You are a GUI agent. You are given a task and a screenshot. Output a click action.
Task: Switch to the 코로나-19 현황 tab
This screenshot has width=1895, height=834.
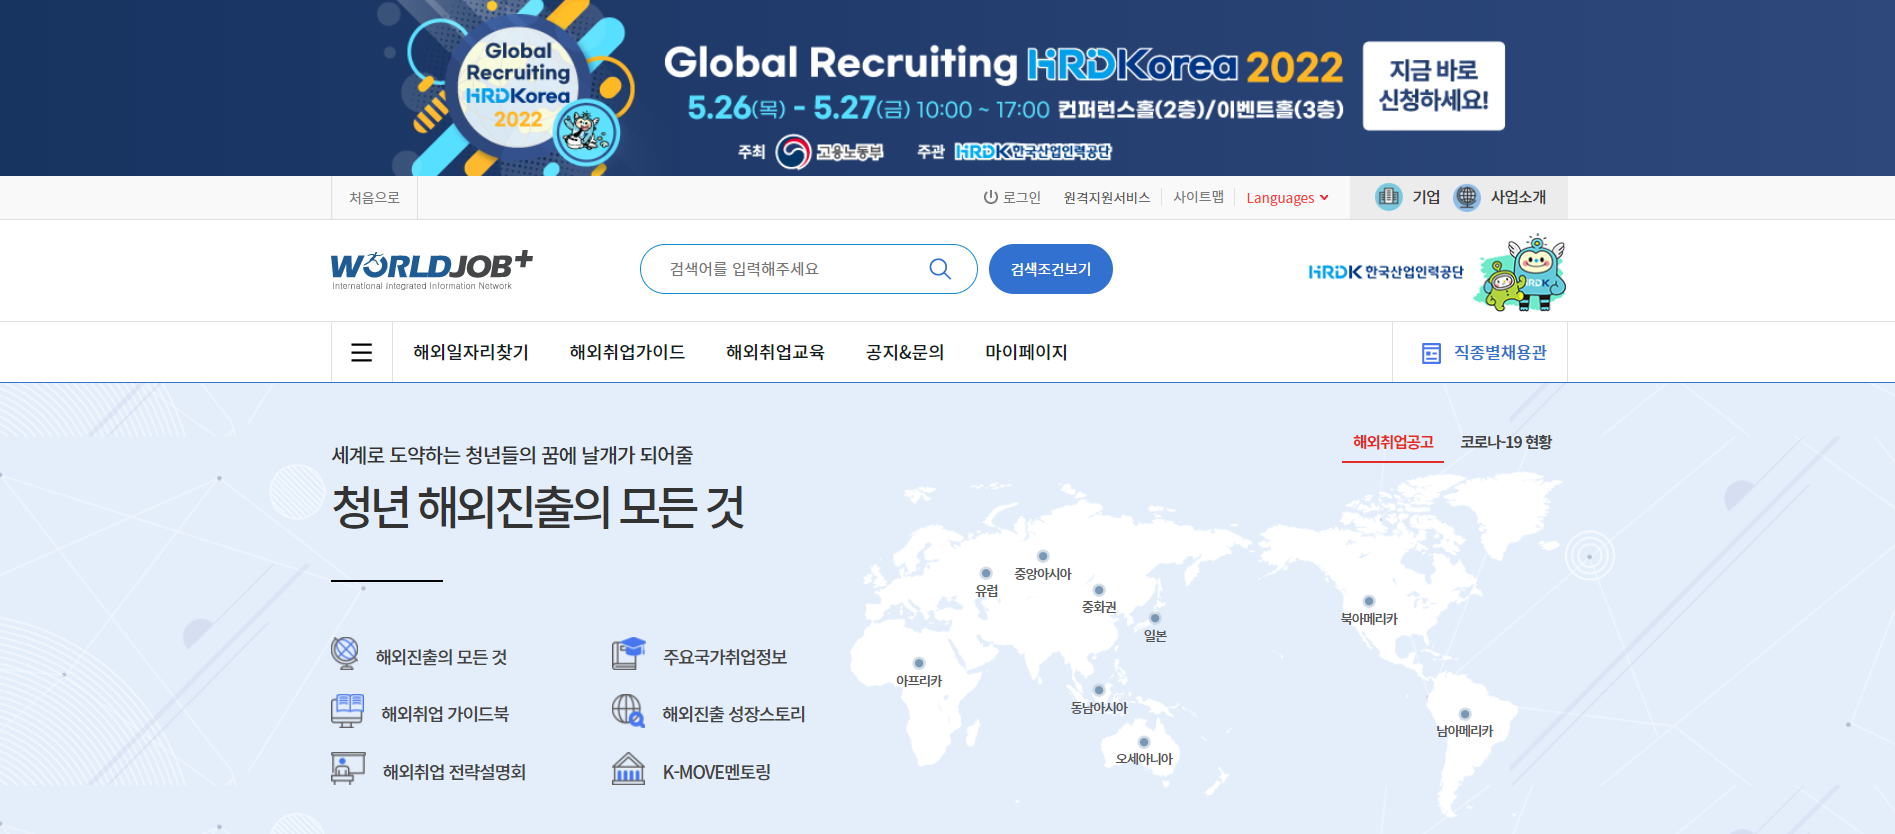[x=1506, y=442]
